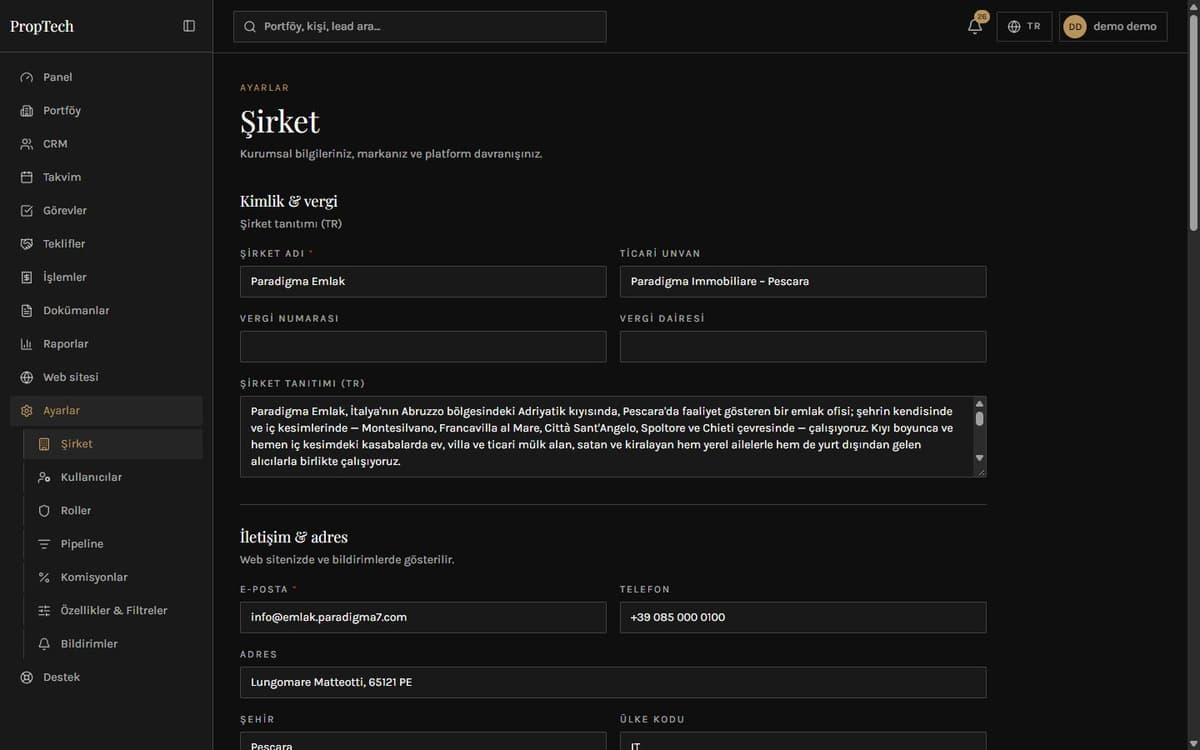Collapse the sidebar with the panel toggle icon
The image size is (1200, 750).
tap(189, 26)
